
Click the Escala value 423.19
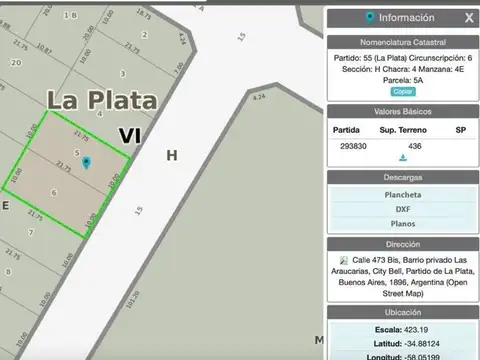click(x=416, y=330)
